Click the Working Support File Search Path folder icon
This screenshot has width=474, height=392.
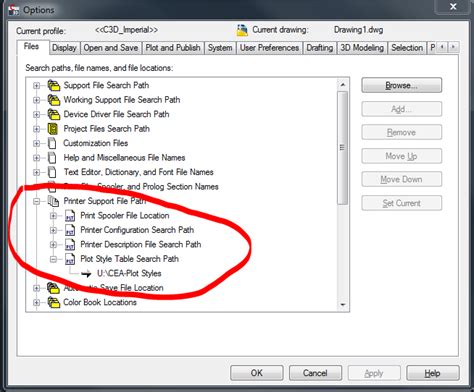[53, 100]
